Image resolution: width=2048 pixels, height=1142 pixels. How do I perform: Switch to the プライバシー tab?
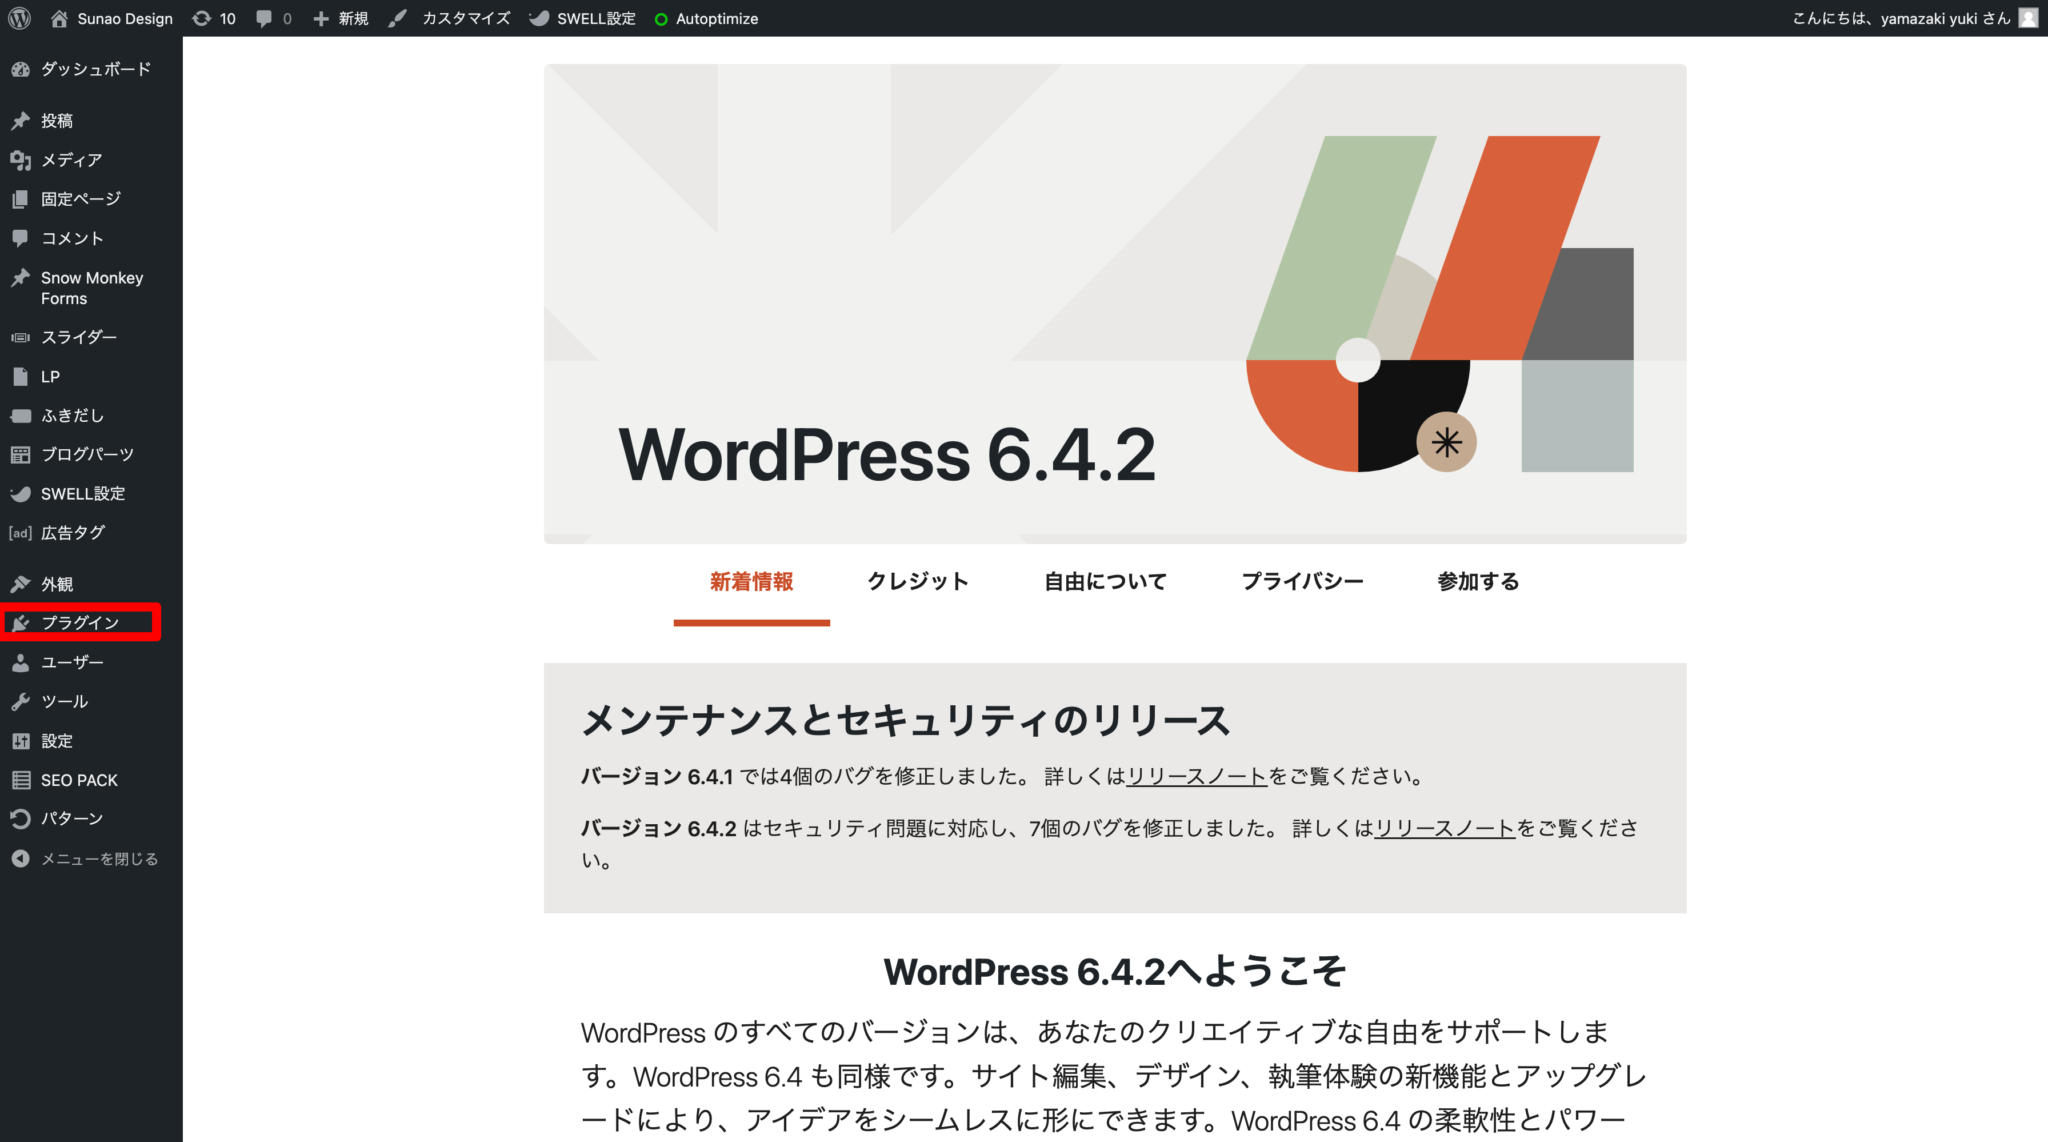coord(1302,581)
